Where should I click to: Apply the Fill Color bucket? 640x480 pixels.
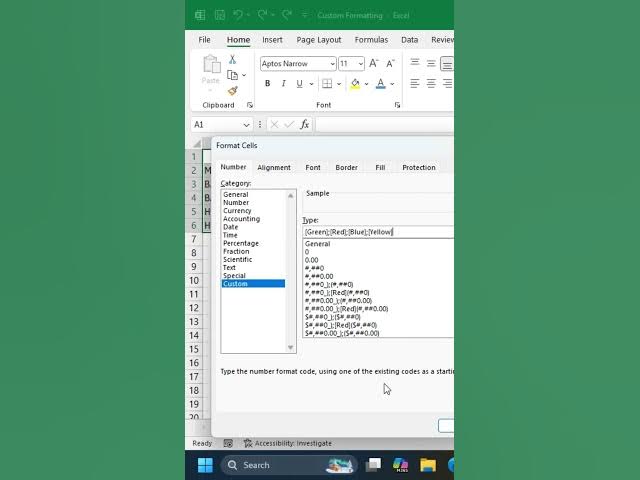click(355, 83)
